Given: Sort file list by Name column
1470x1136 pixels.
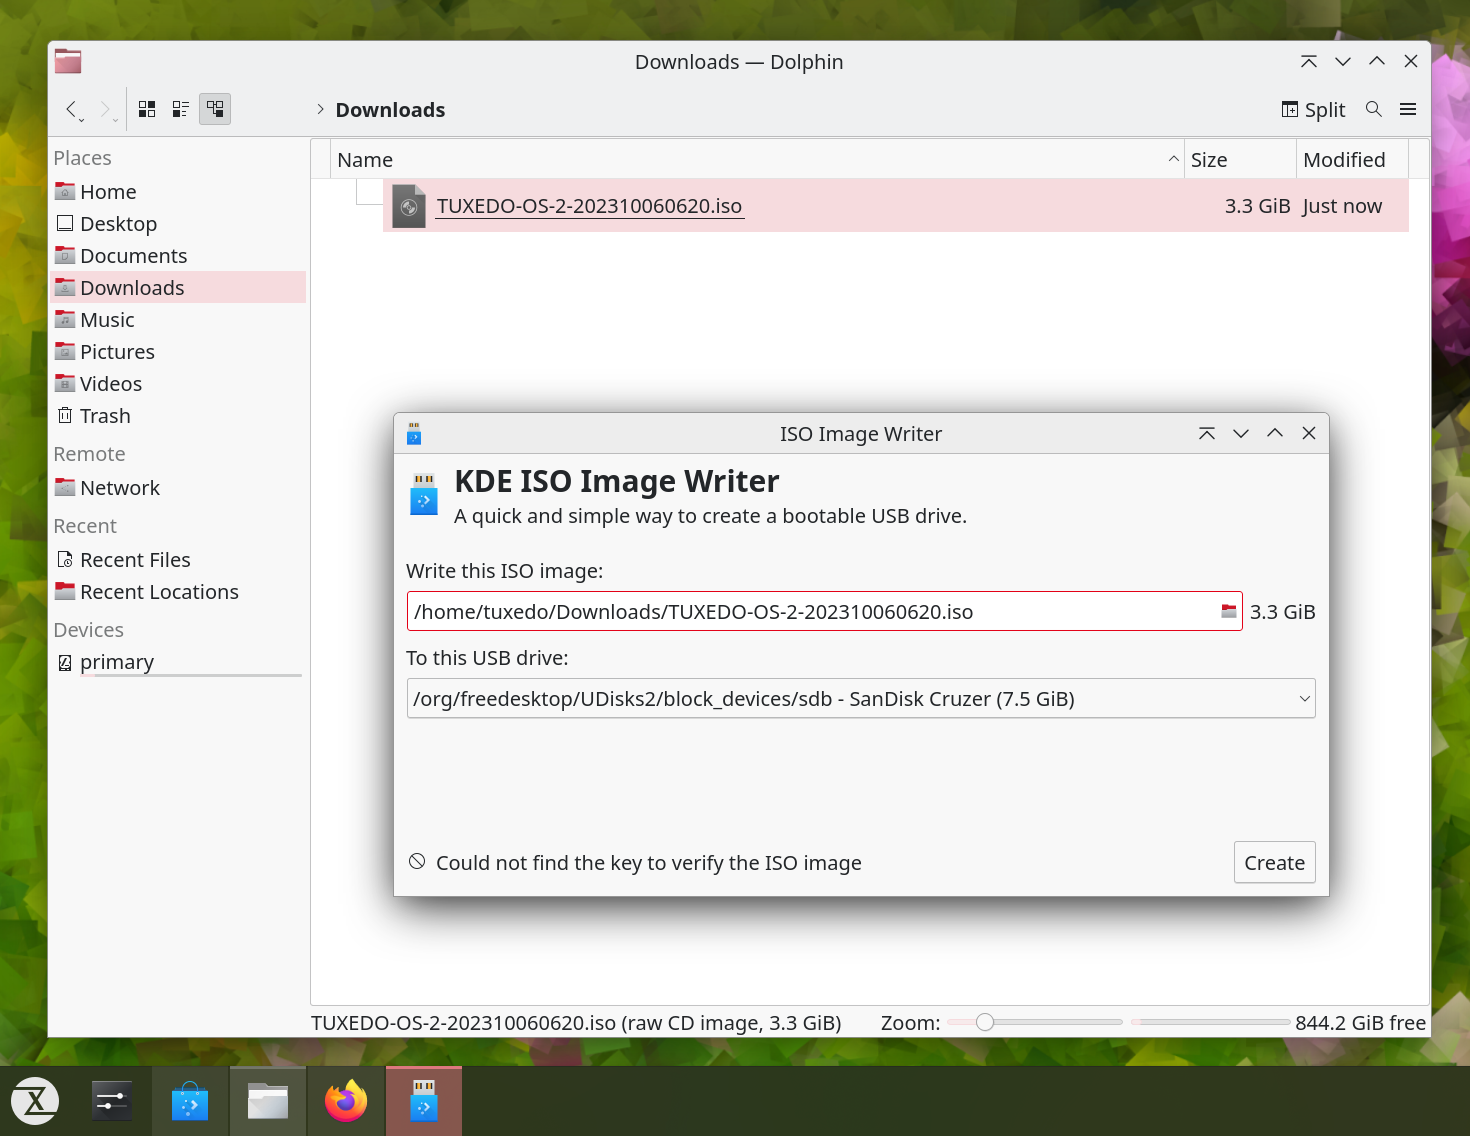Looking at the screenshot, I should tap(758, 160).
